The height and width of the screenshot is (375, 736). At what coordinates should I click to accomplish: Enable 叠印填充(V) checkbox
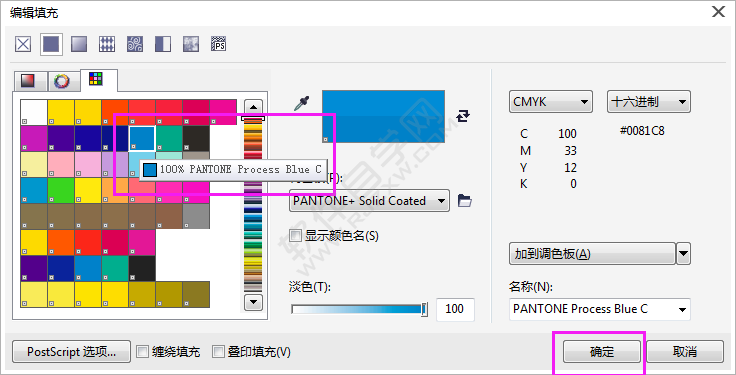218,351
